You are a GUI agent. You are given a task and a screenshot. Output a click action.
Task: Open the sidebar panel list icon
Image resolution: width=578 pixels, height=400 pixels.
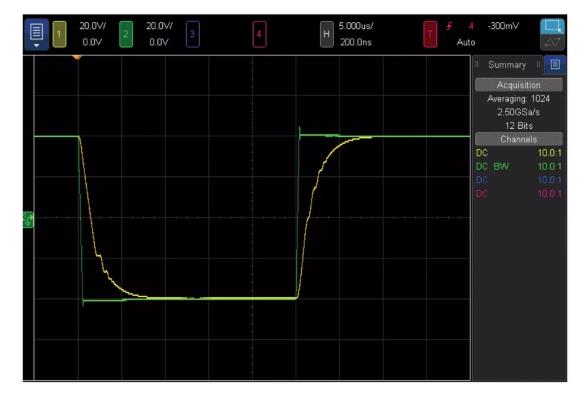pyautogui.click(x=555, y=65)
